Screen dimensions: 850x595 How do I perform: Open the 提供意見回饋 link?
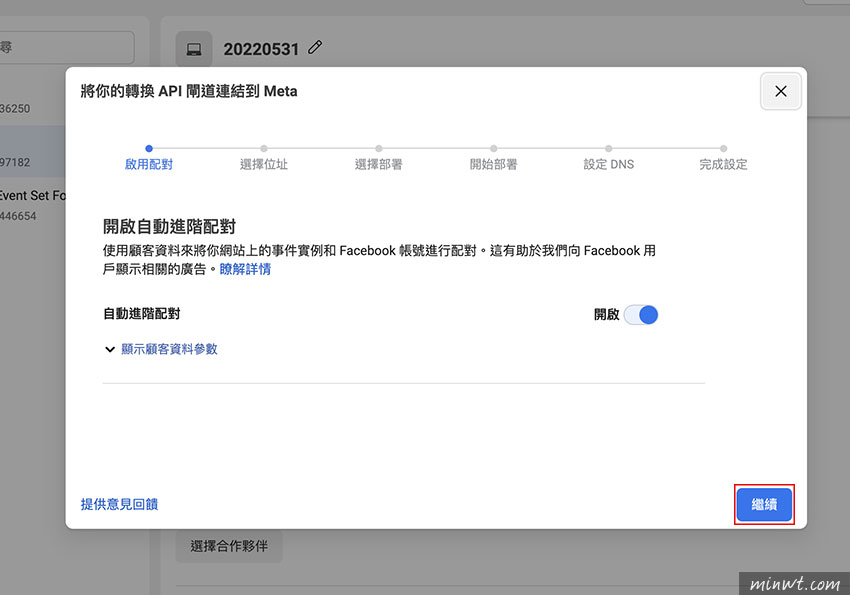point(119,505)
